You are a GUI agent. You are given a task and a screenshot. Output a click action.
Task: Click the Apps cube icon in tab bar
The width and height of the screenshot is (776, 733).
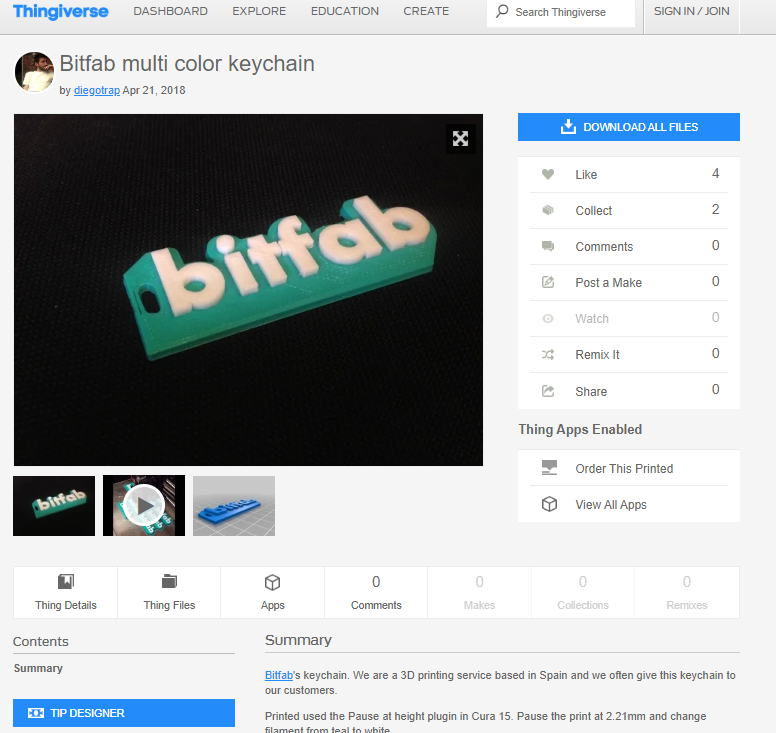click(x=272, y=583)
